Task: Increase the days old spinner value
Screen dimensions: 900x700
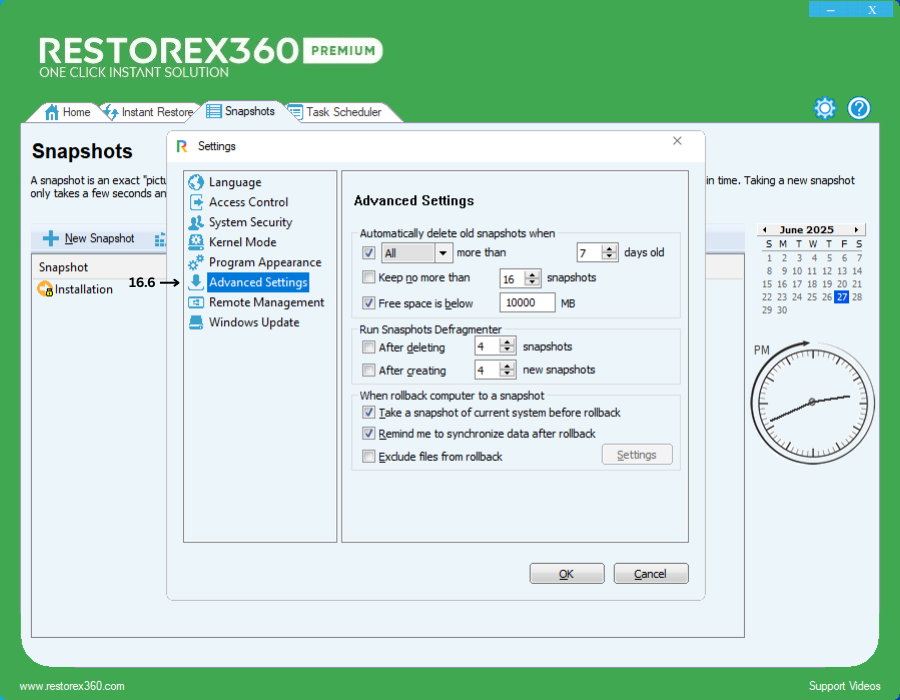Action: pos(611,249)
